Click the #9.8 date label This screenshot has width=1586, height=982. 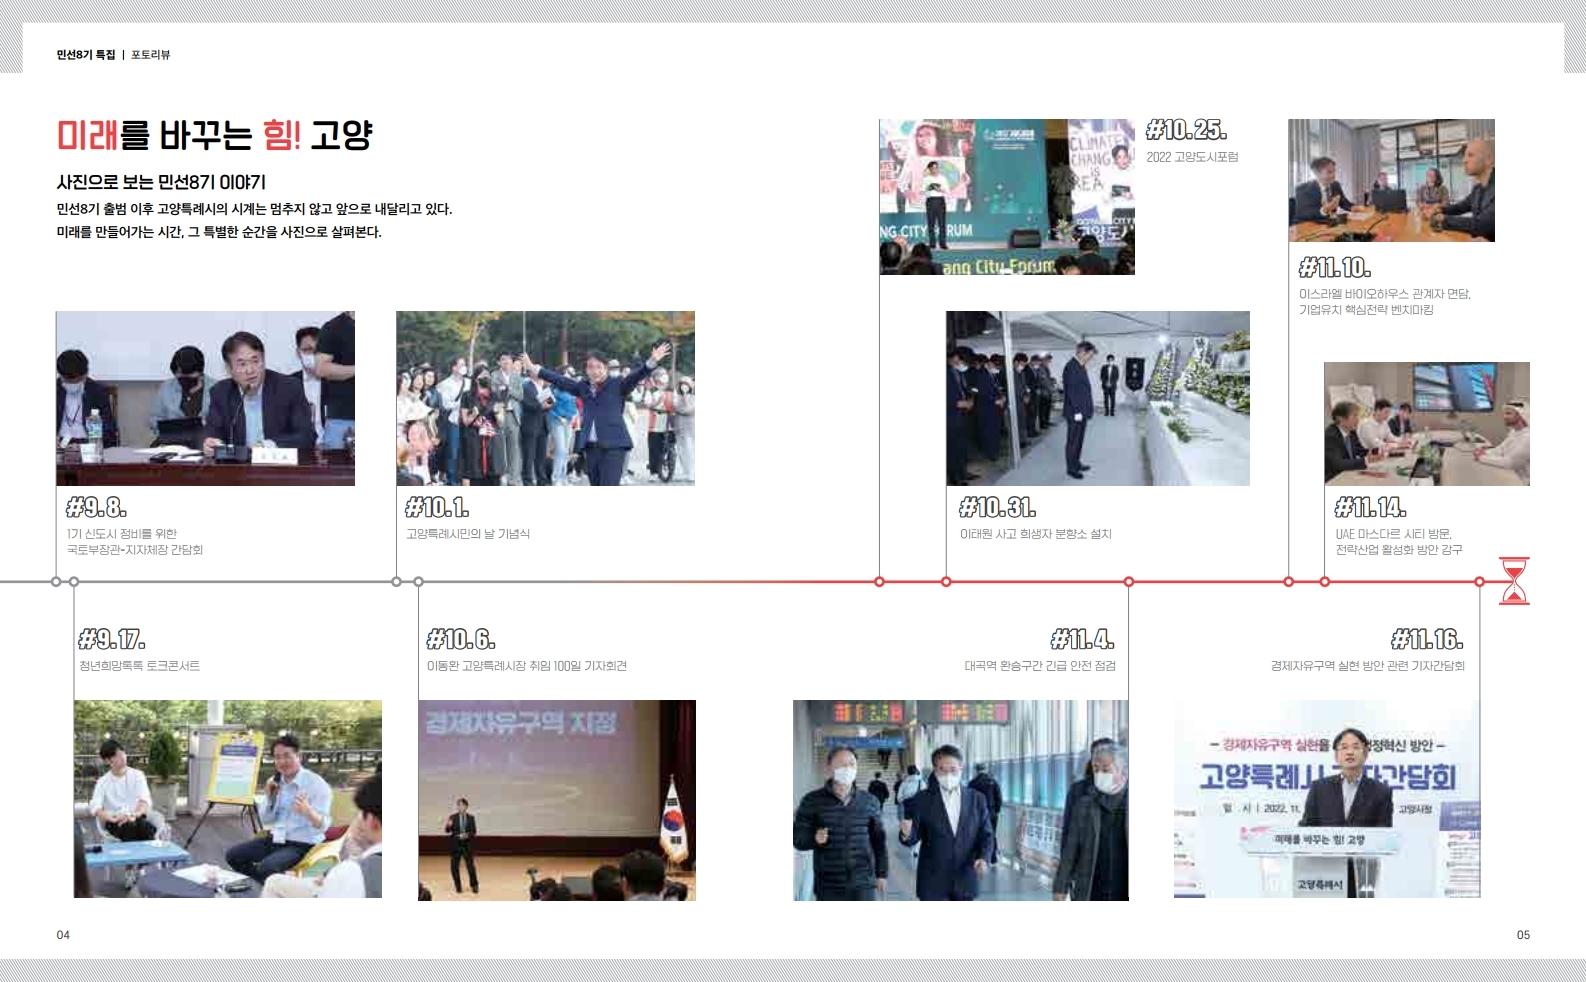pyautogui.click(x=96, y=507)
